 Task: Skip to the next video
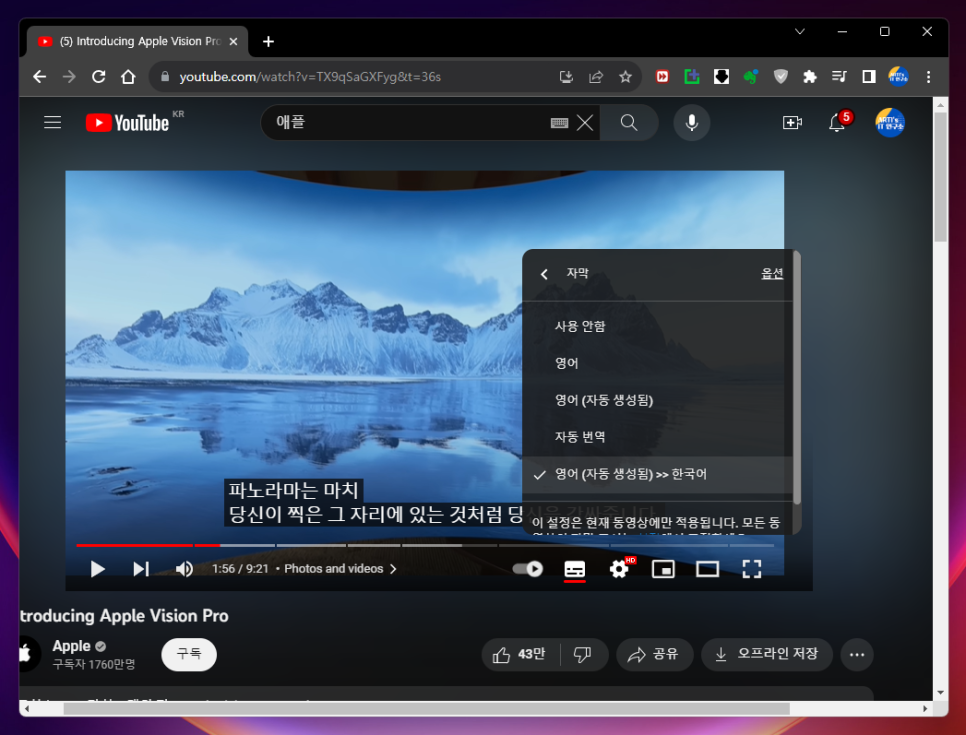pyautogui.click(x=141, y=569)
